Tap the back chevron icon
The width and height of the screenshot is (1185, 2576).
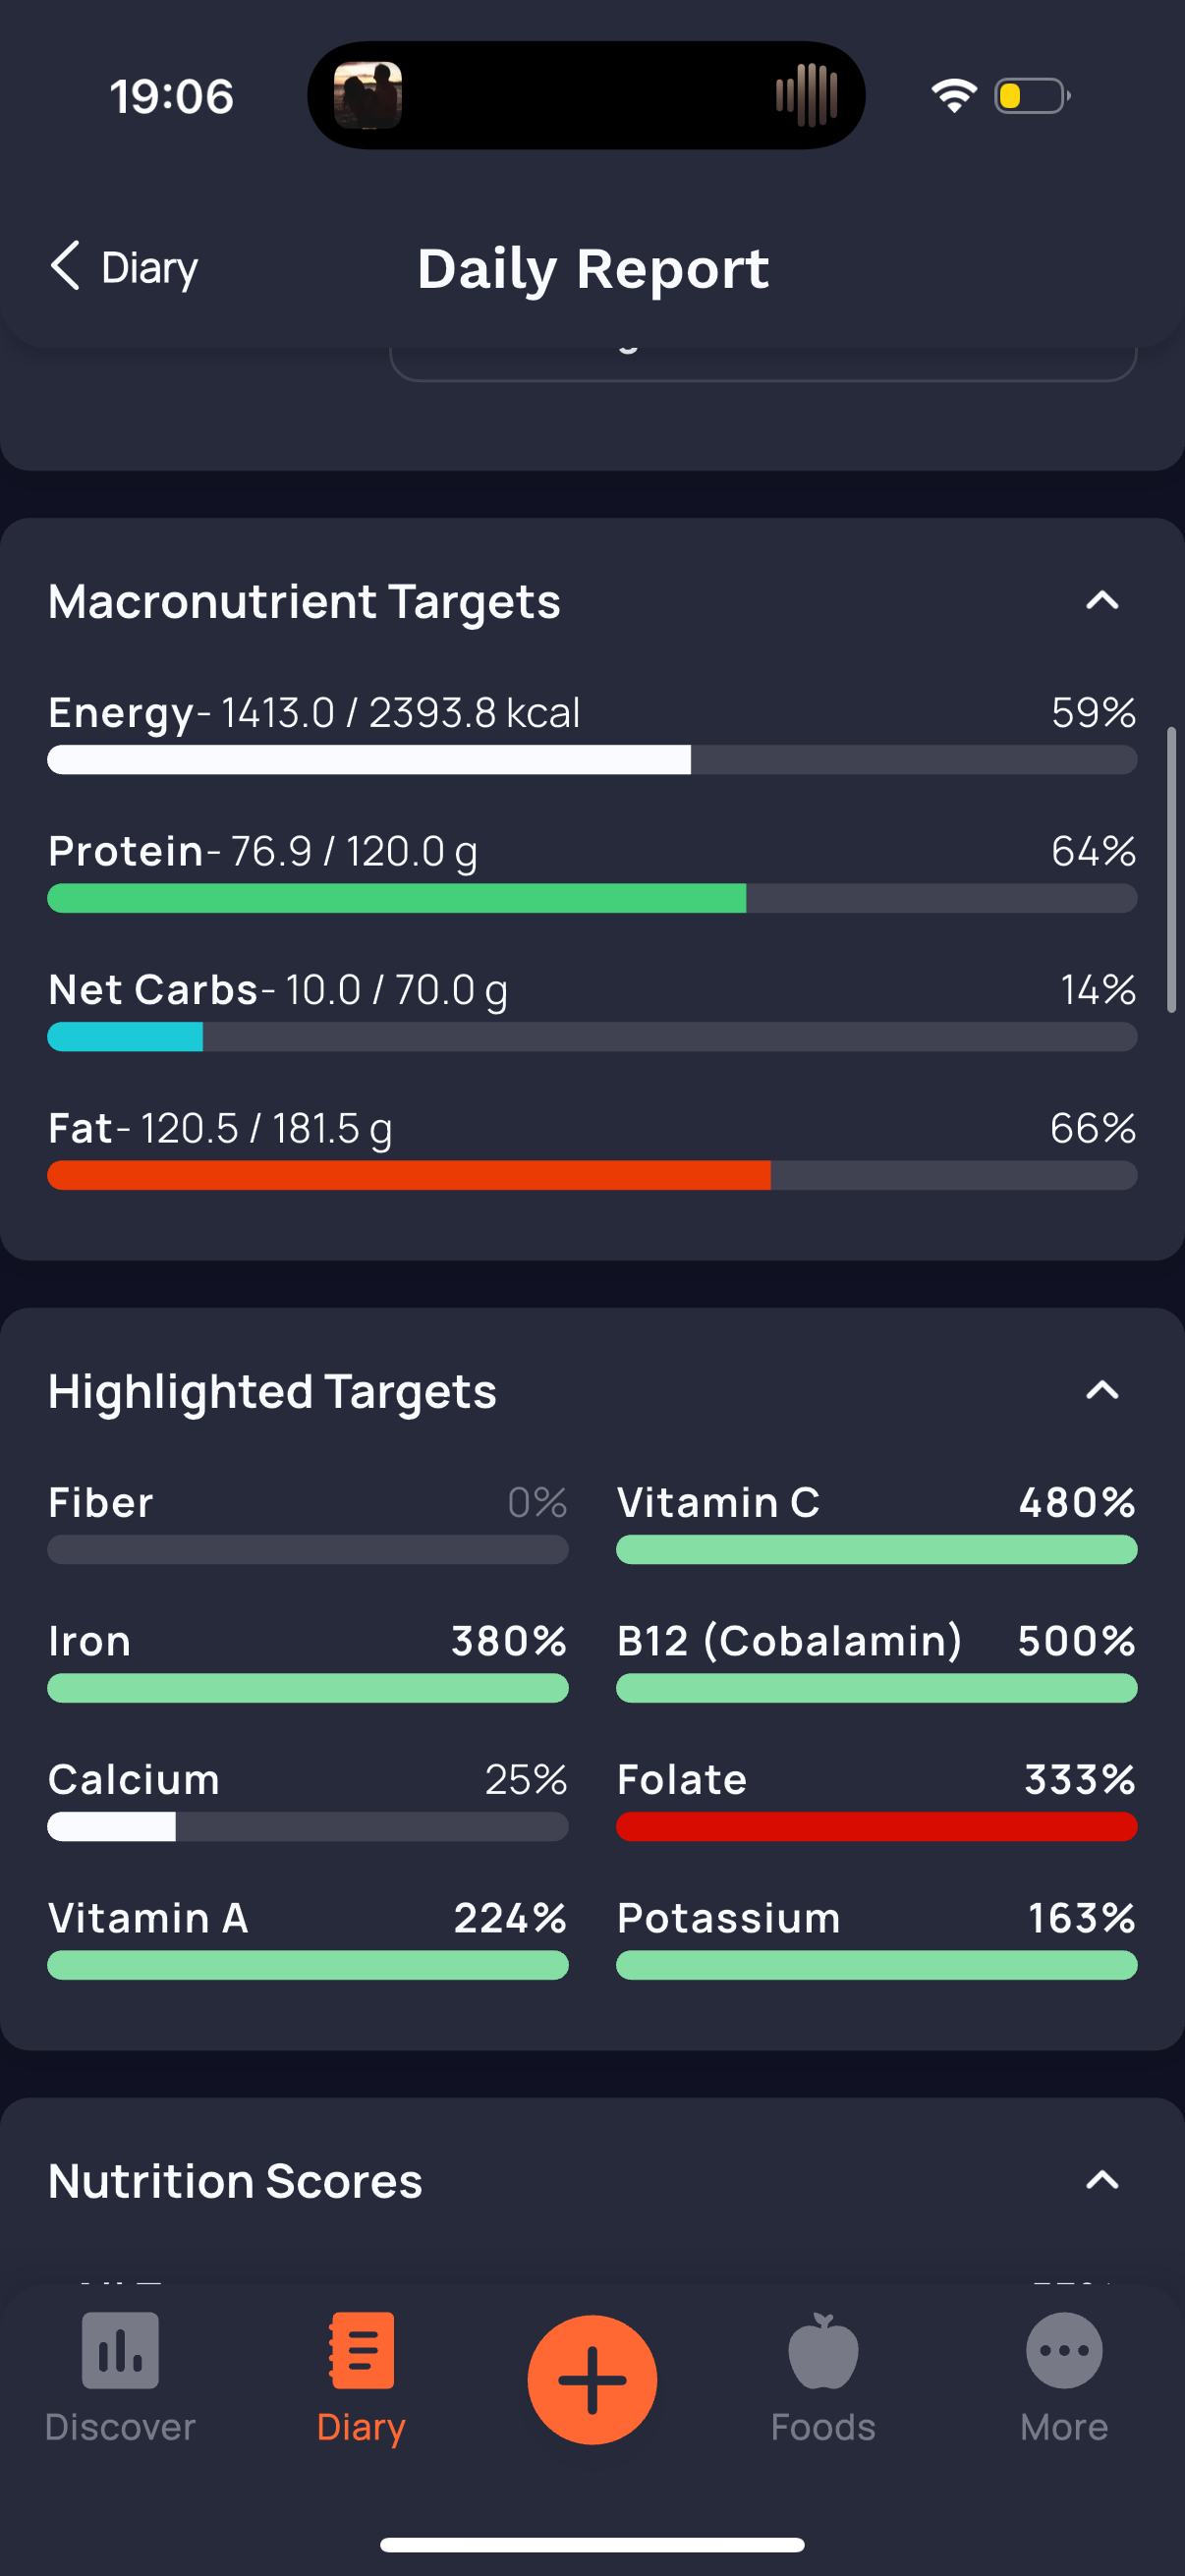[65, 266]
